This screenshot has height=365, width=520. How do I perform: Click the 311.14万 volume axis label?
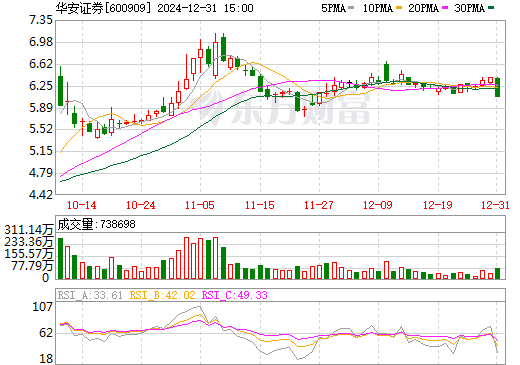click(29, 230)
